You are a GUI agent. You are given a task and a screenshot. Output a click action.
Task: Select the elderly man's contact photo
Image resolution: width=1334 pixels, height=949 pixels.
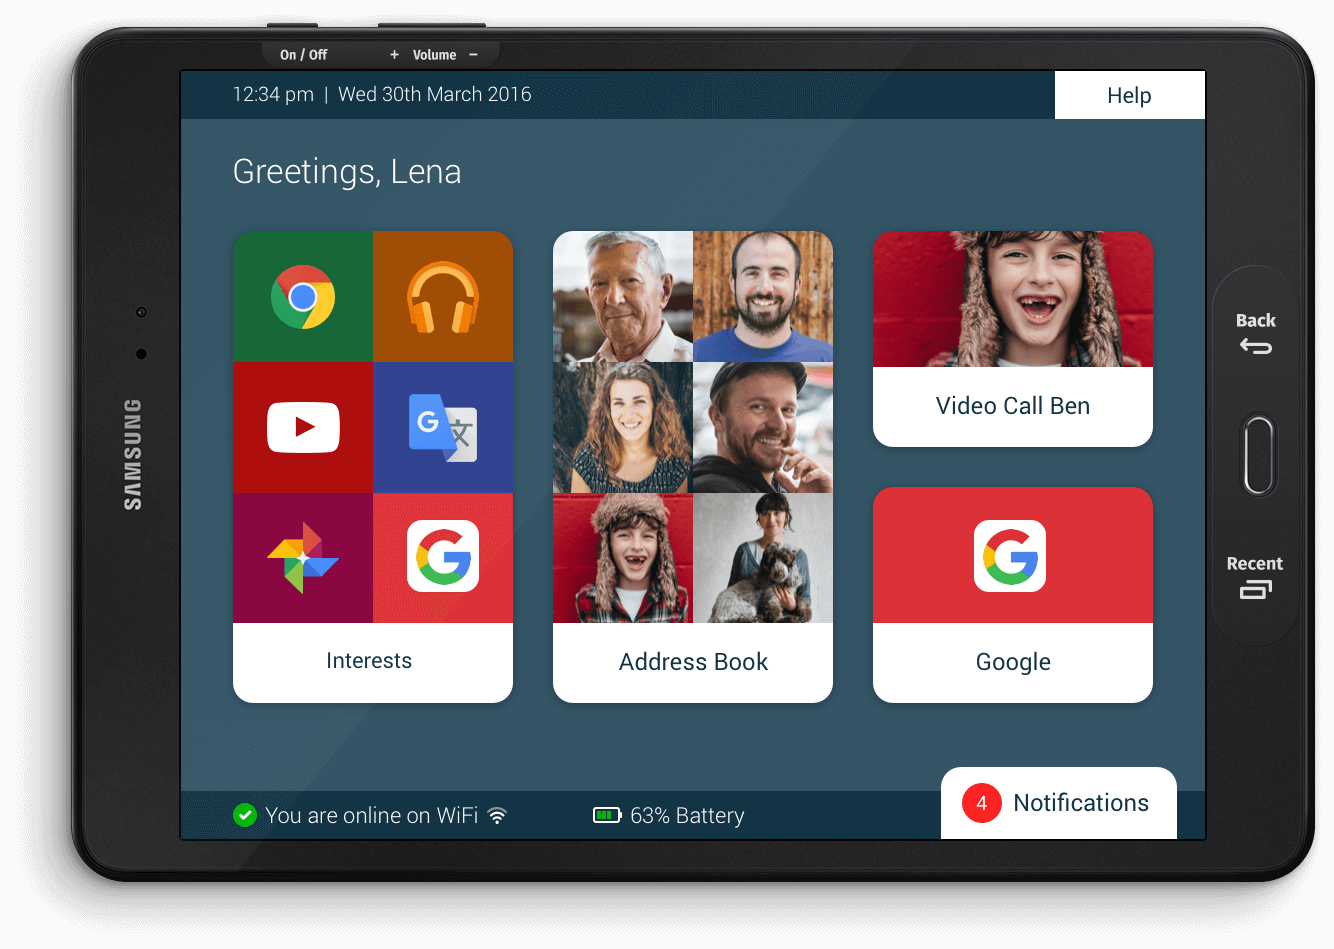click(623, 297)
